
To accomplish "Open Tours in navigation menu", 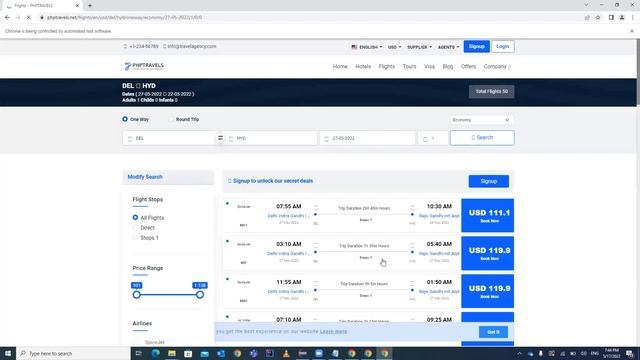I will (x=409, y=67).
